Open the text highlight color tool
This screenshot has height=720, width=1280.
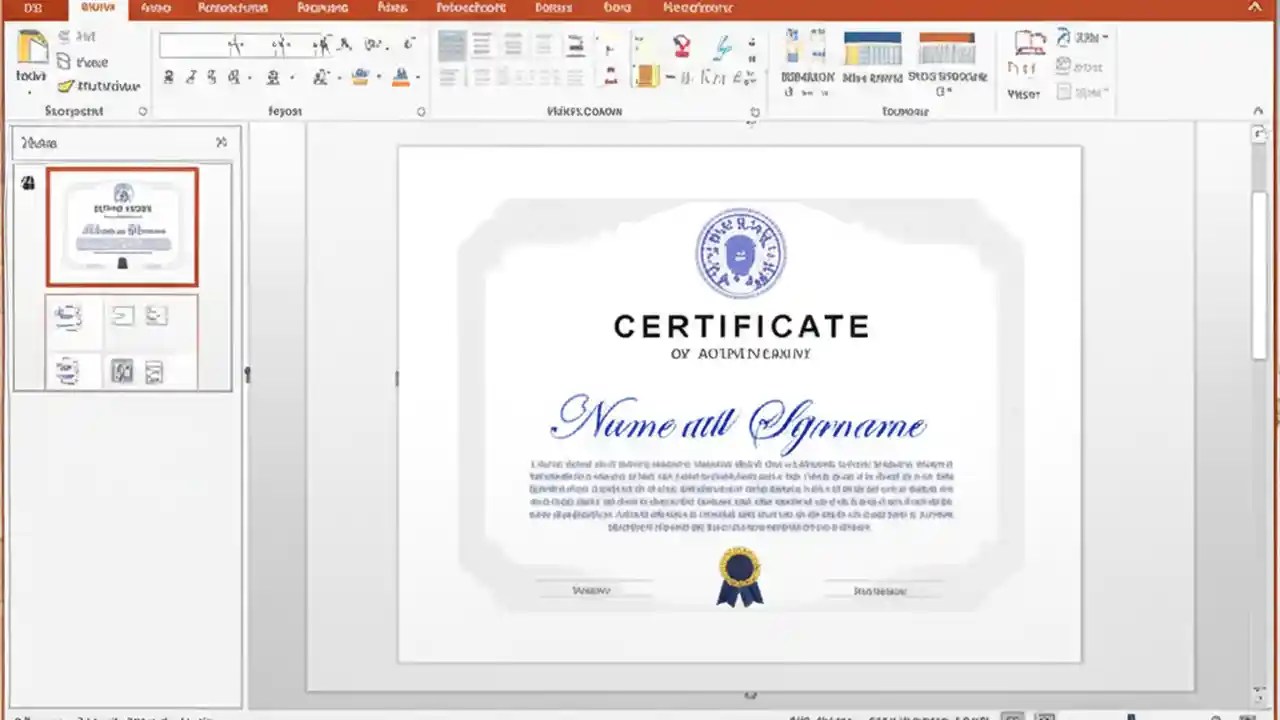[x=358, y=78]
